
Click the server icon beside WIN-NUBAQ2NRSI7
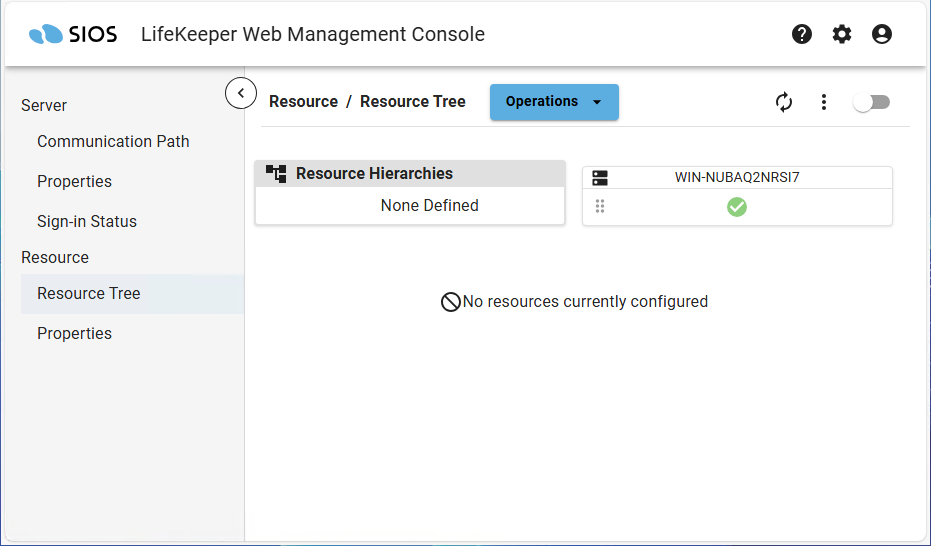[x=600, y=178]
